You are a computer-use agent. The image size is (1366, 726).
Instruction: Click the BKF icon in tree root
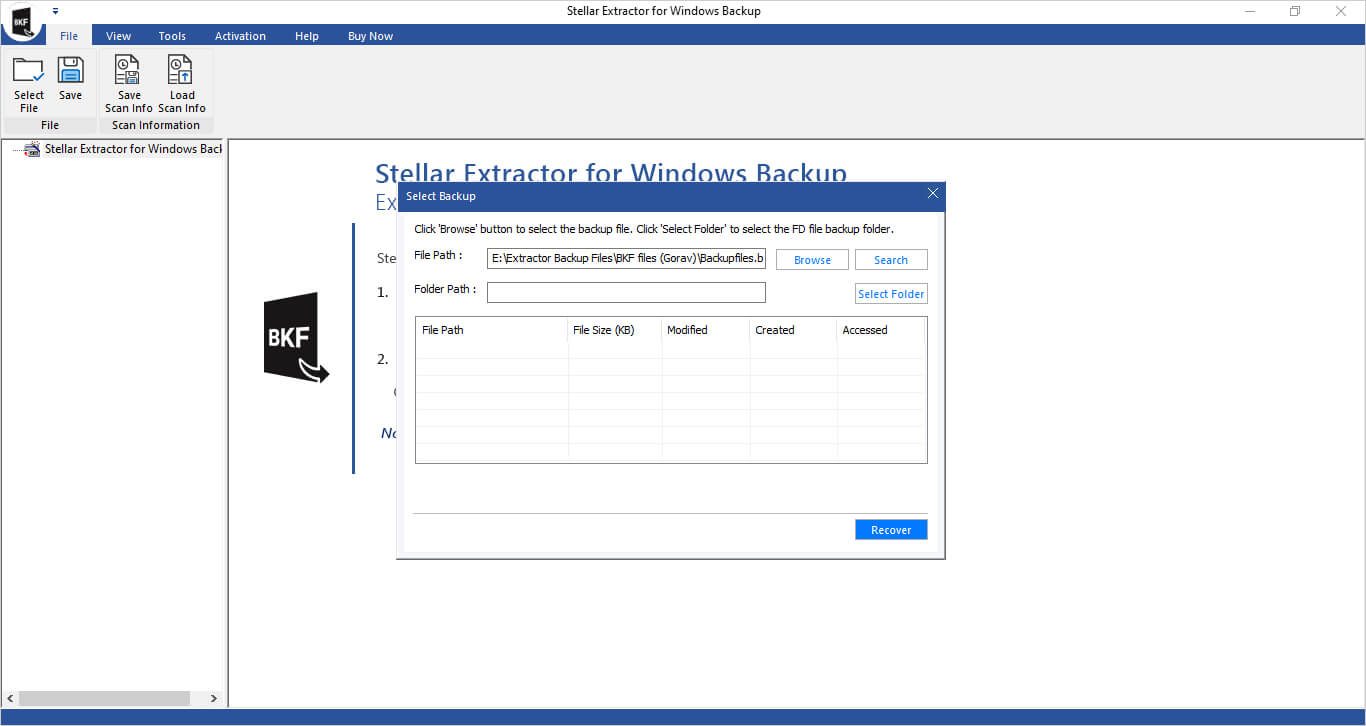32,149
